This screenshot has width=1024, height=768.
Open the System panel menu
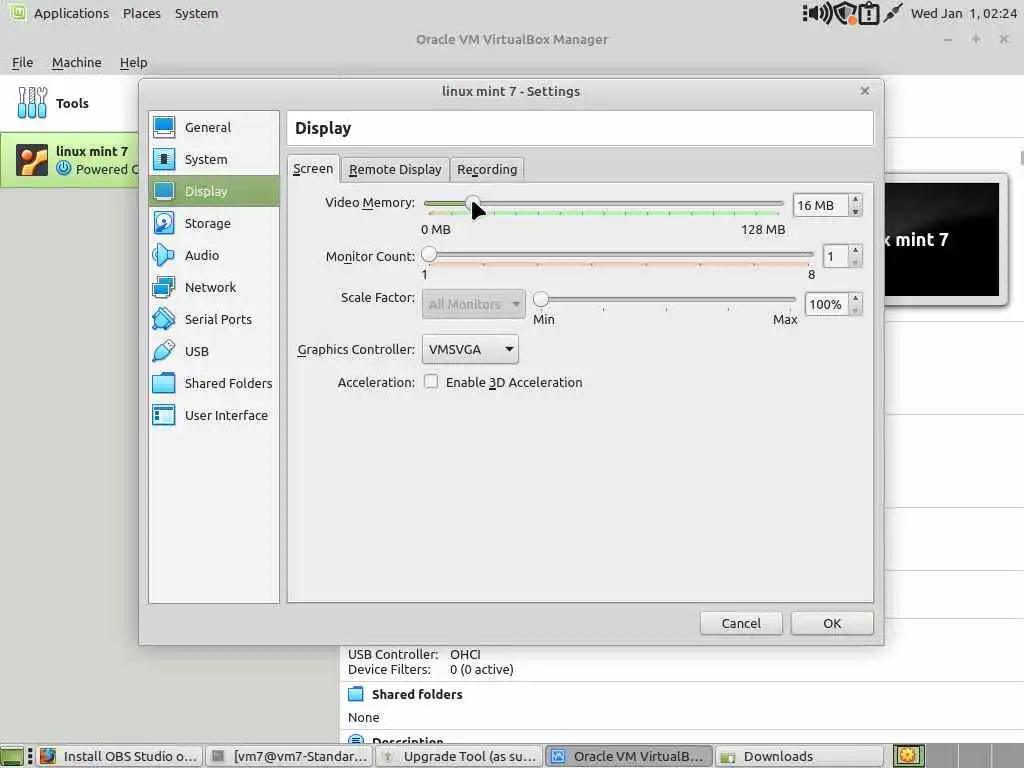197,13
